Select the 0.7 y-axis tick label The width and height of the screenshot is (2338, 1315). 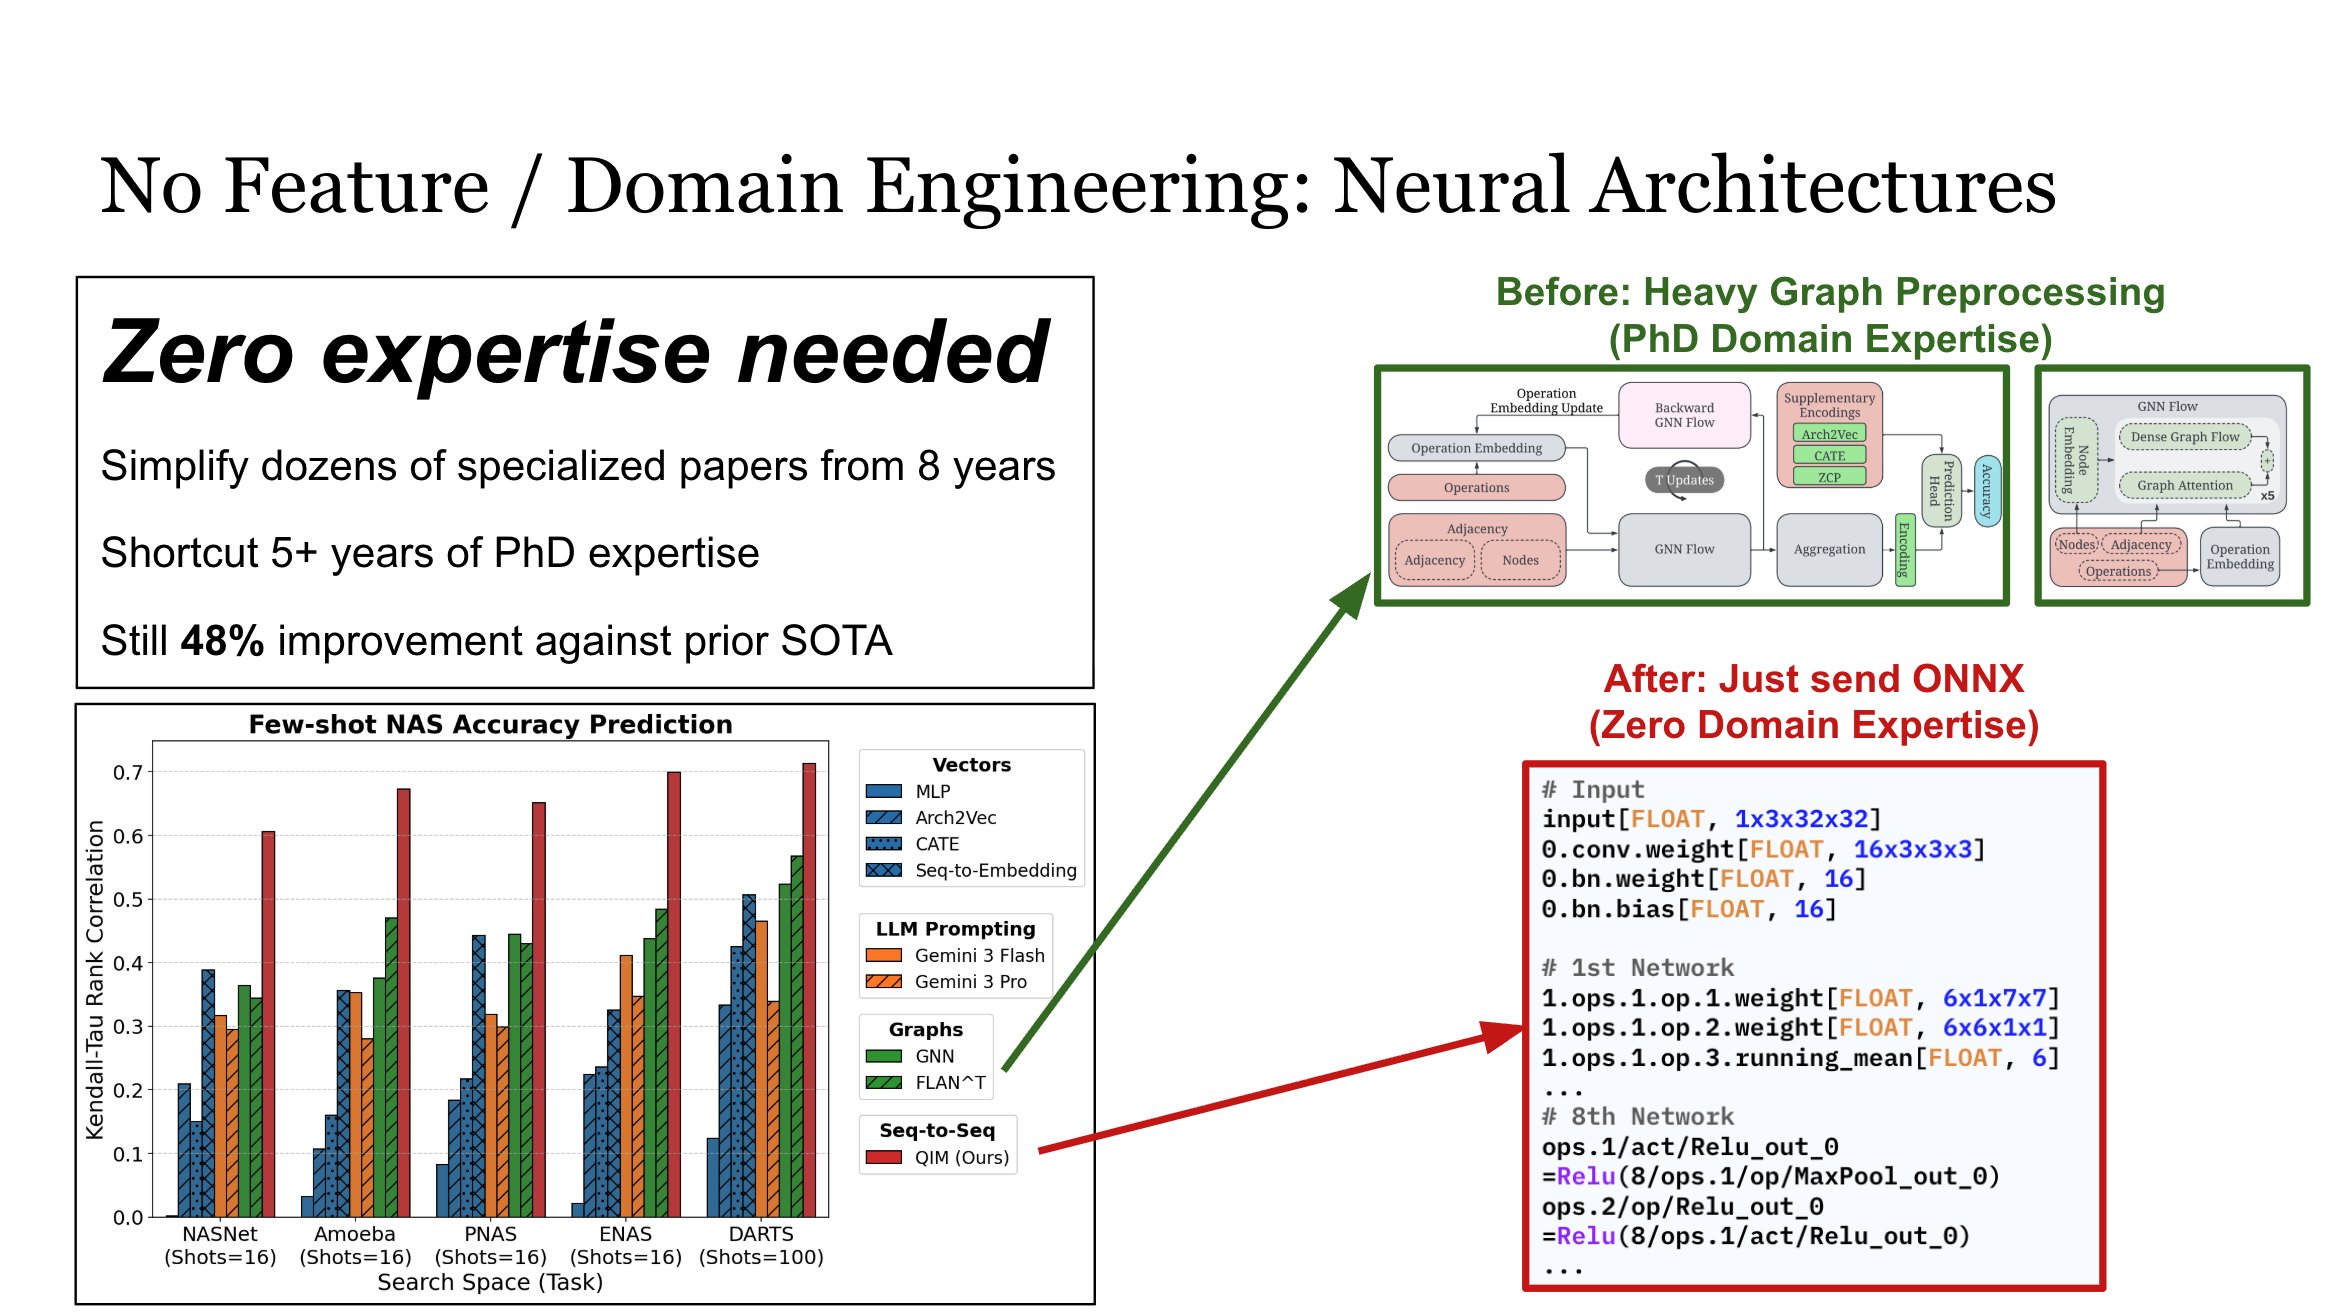coord(128,772)
